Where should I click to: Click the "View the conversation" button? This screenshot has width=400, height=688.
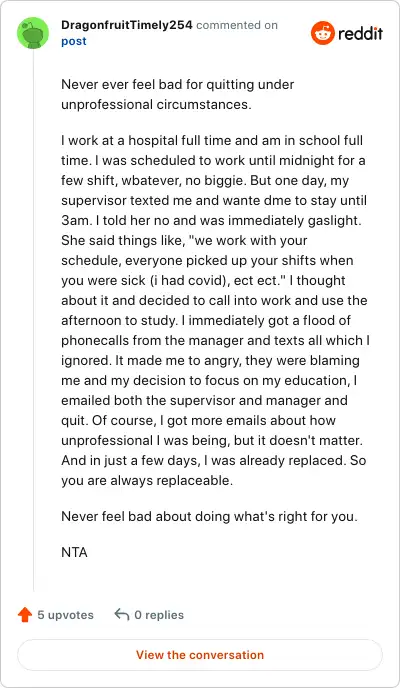tap(200, 655)
